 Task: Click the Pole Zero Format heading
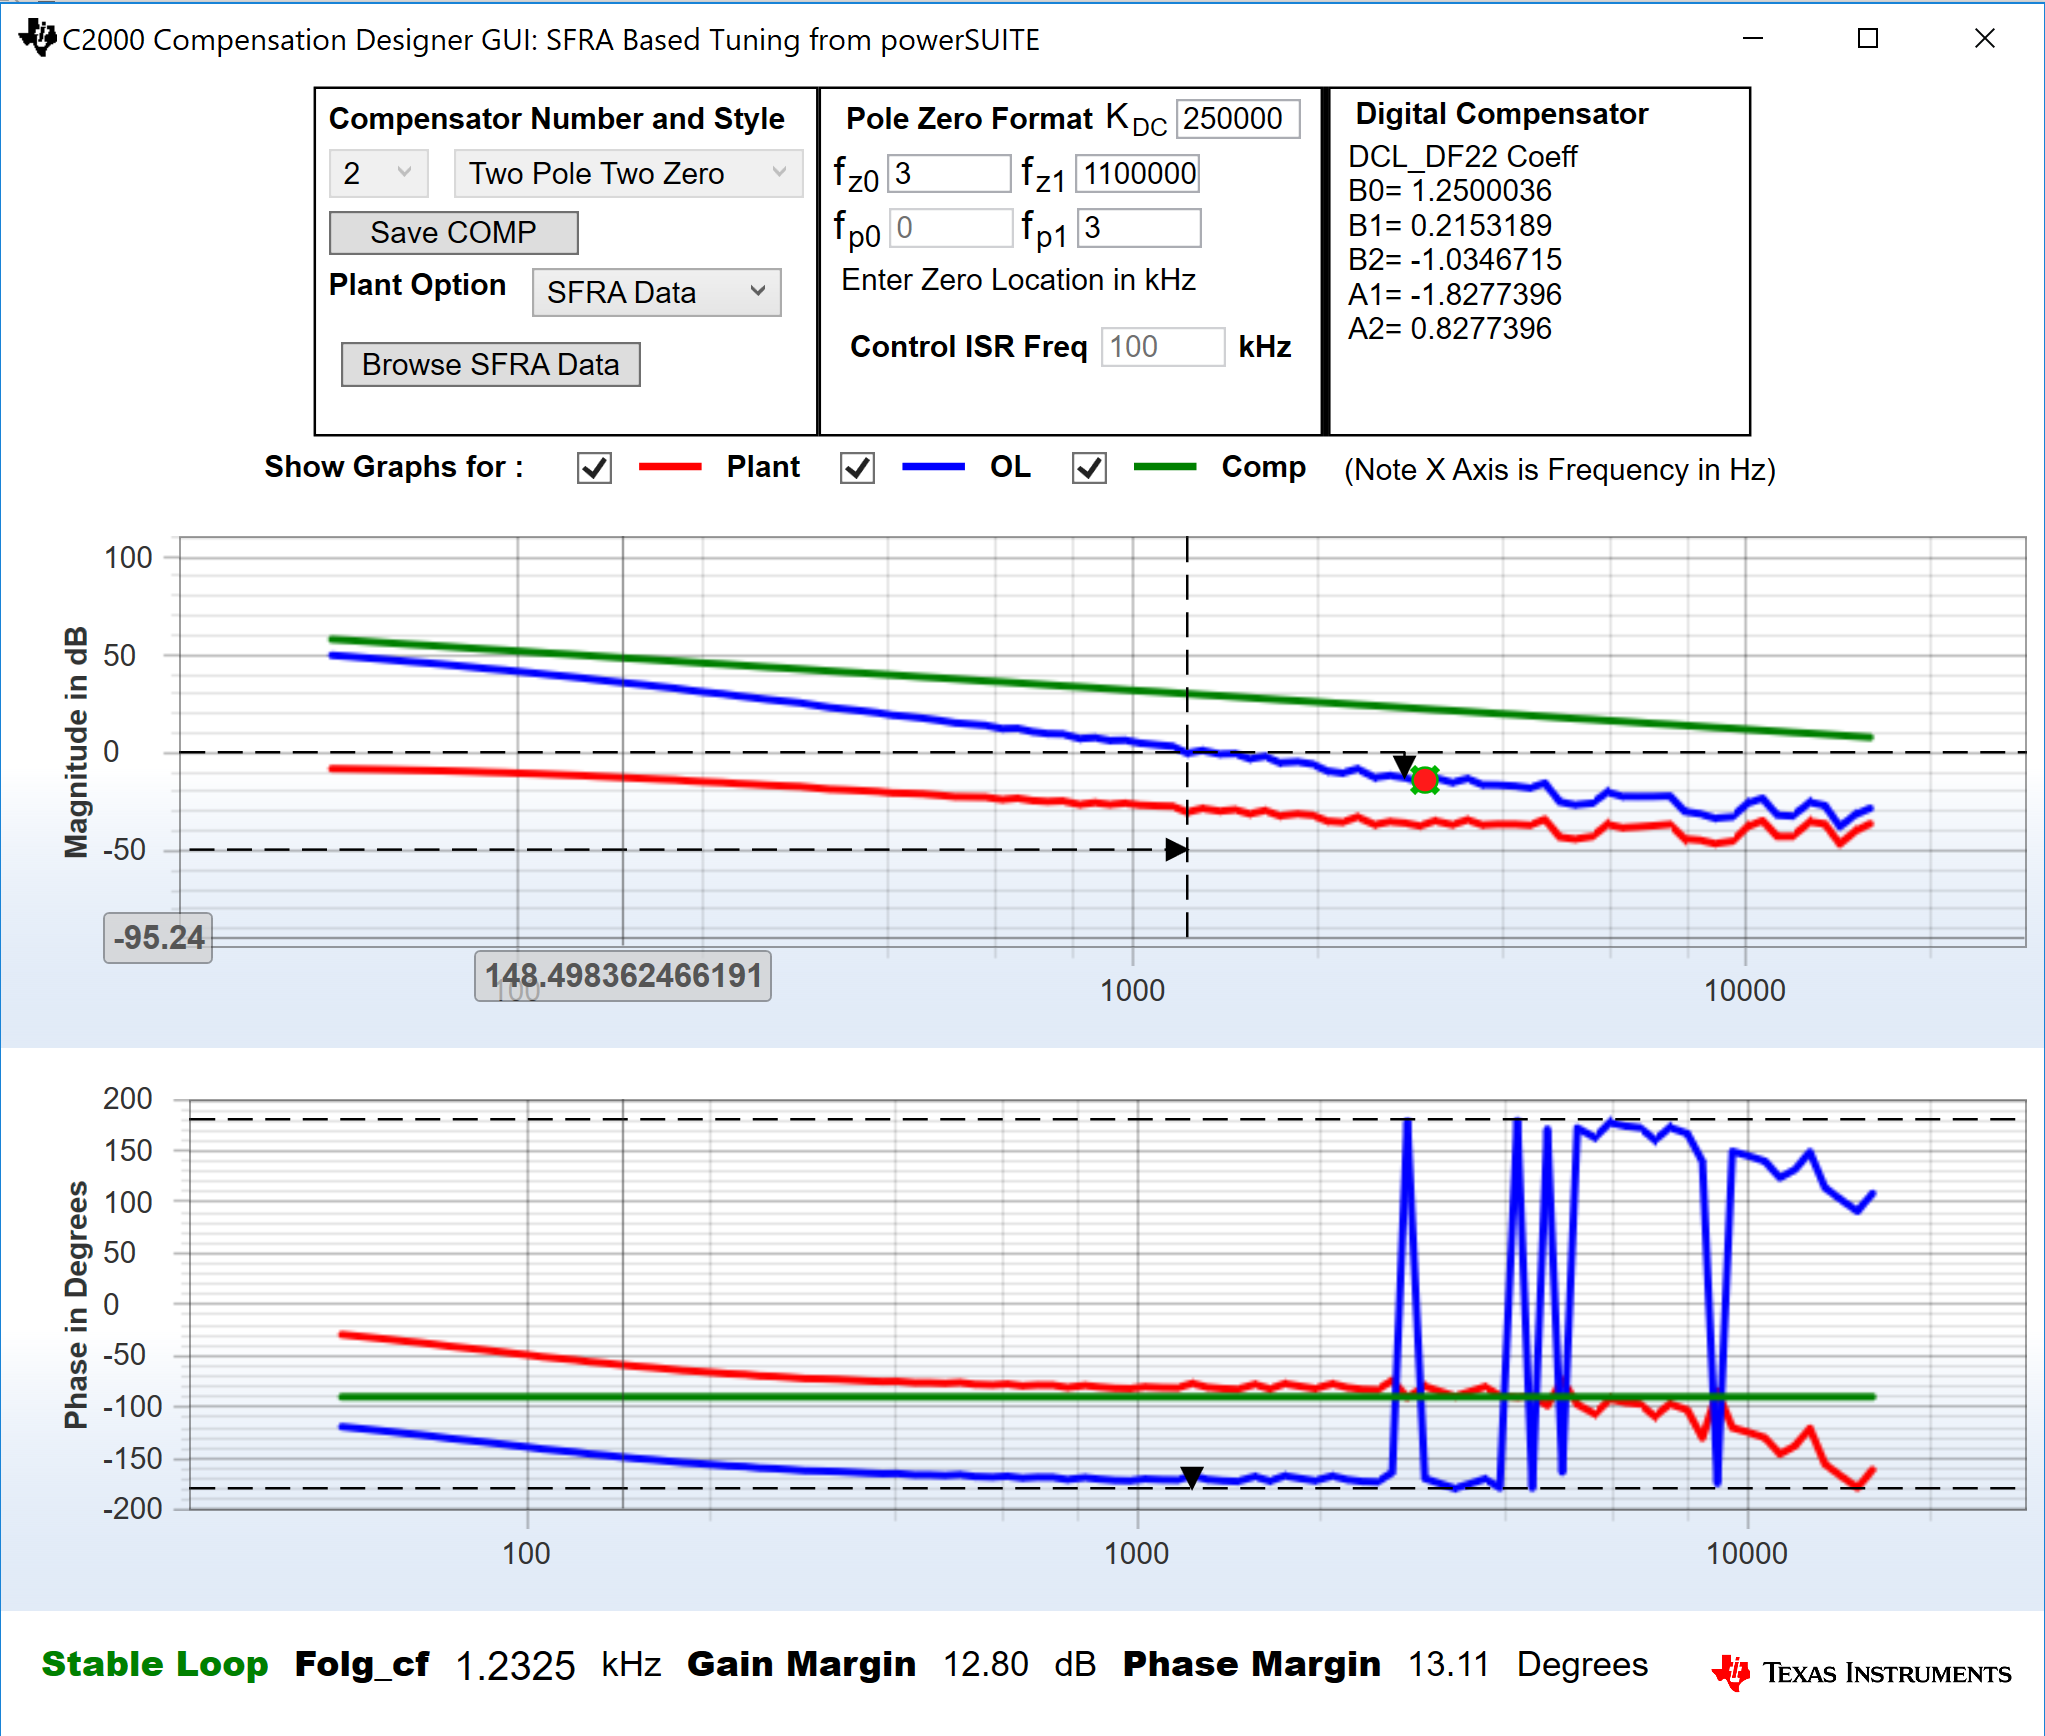pos(969,118)
